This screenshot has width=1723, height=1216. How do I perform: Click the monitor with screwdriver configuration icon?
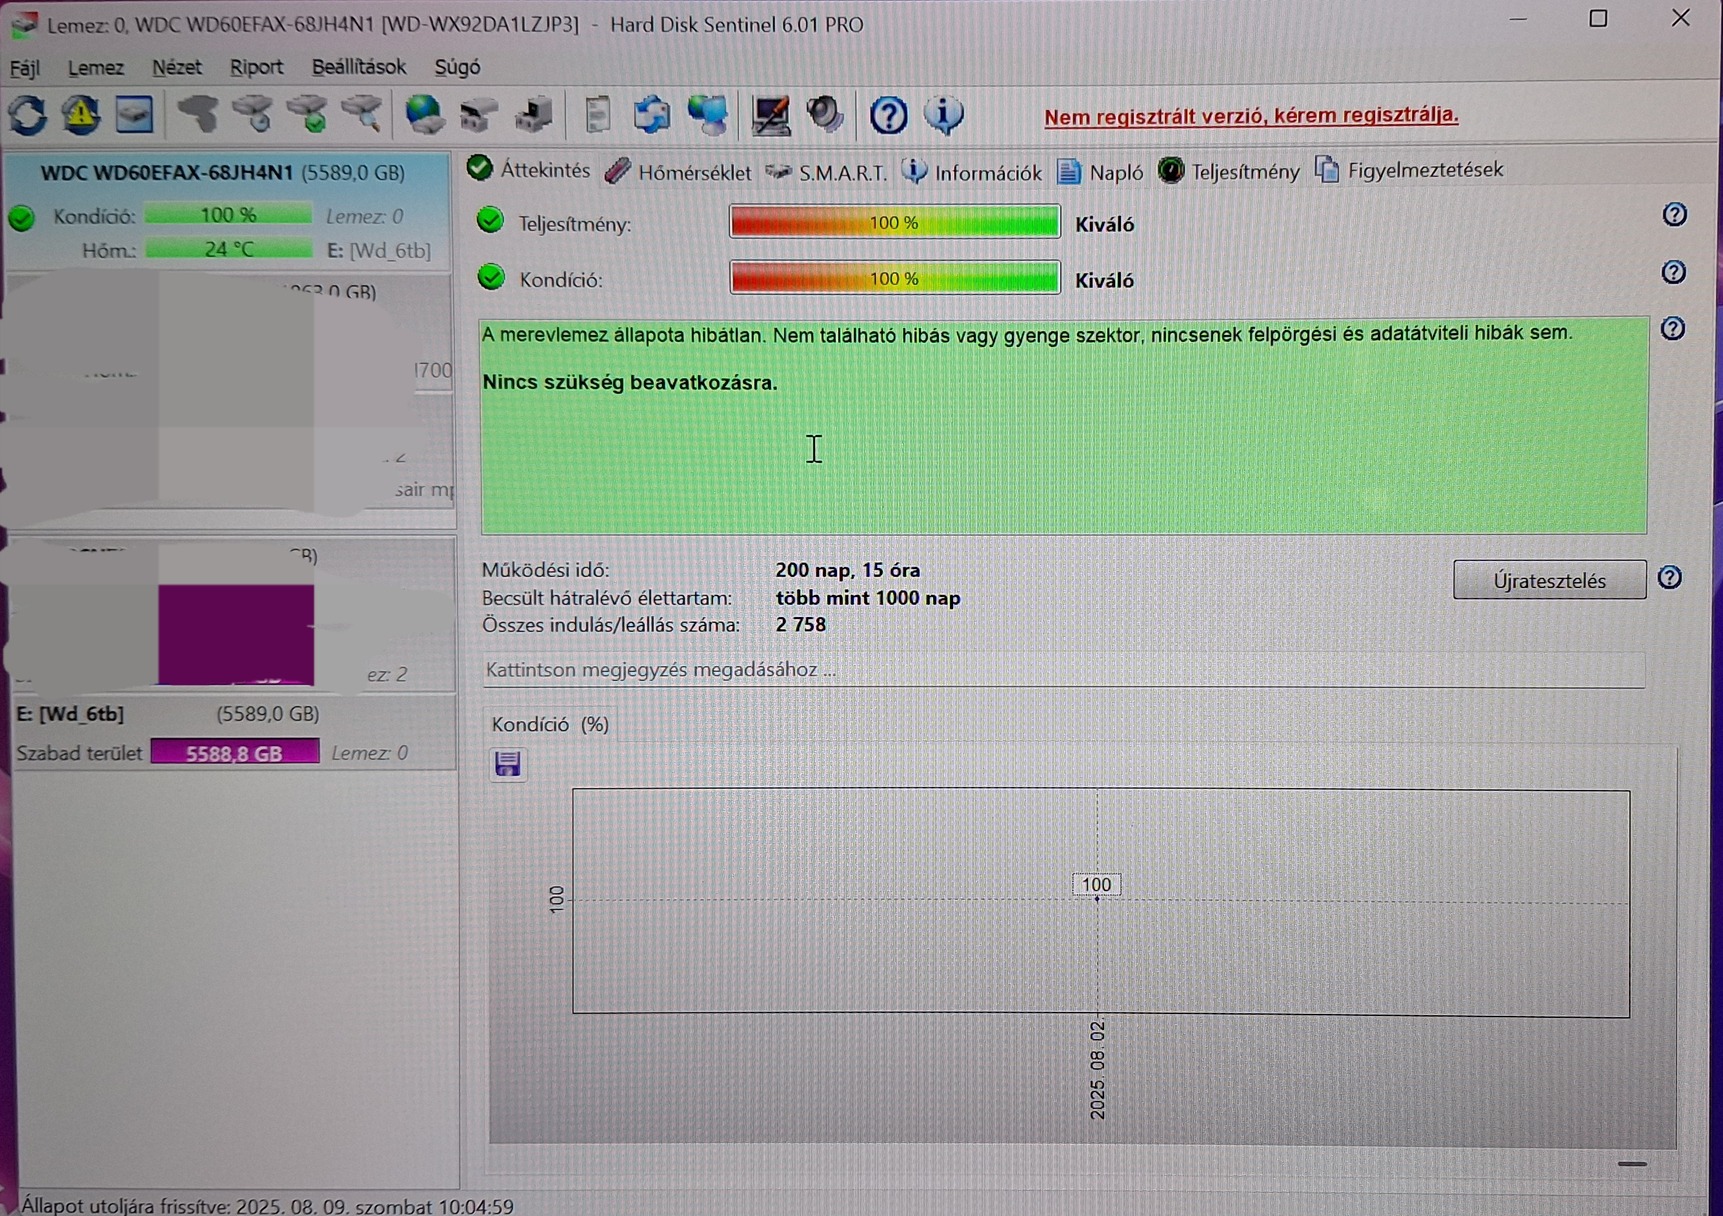(770, 115)
